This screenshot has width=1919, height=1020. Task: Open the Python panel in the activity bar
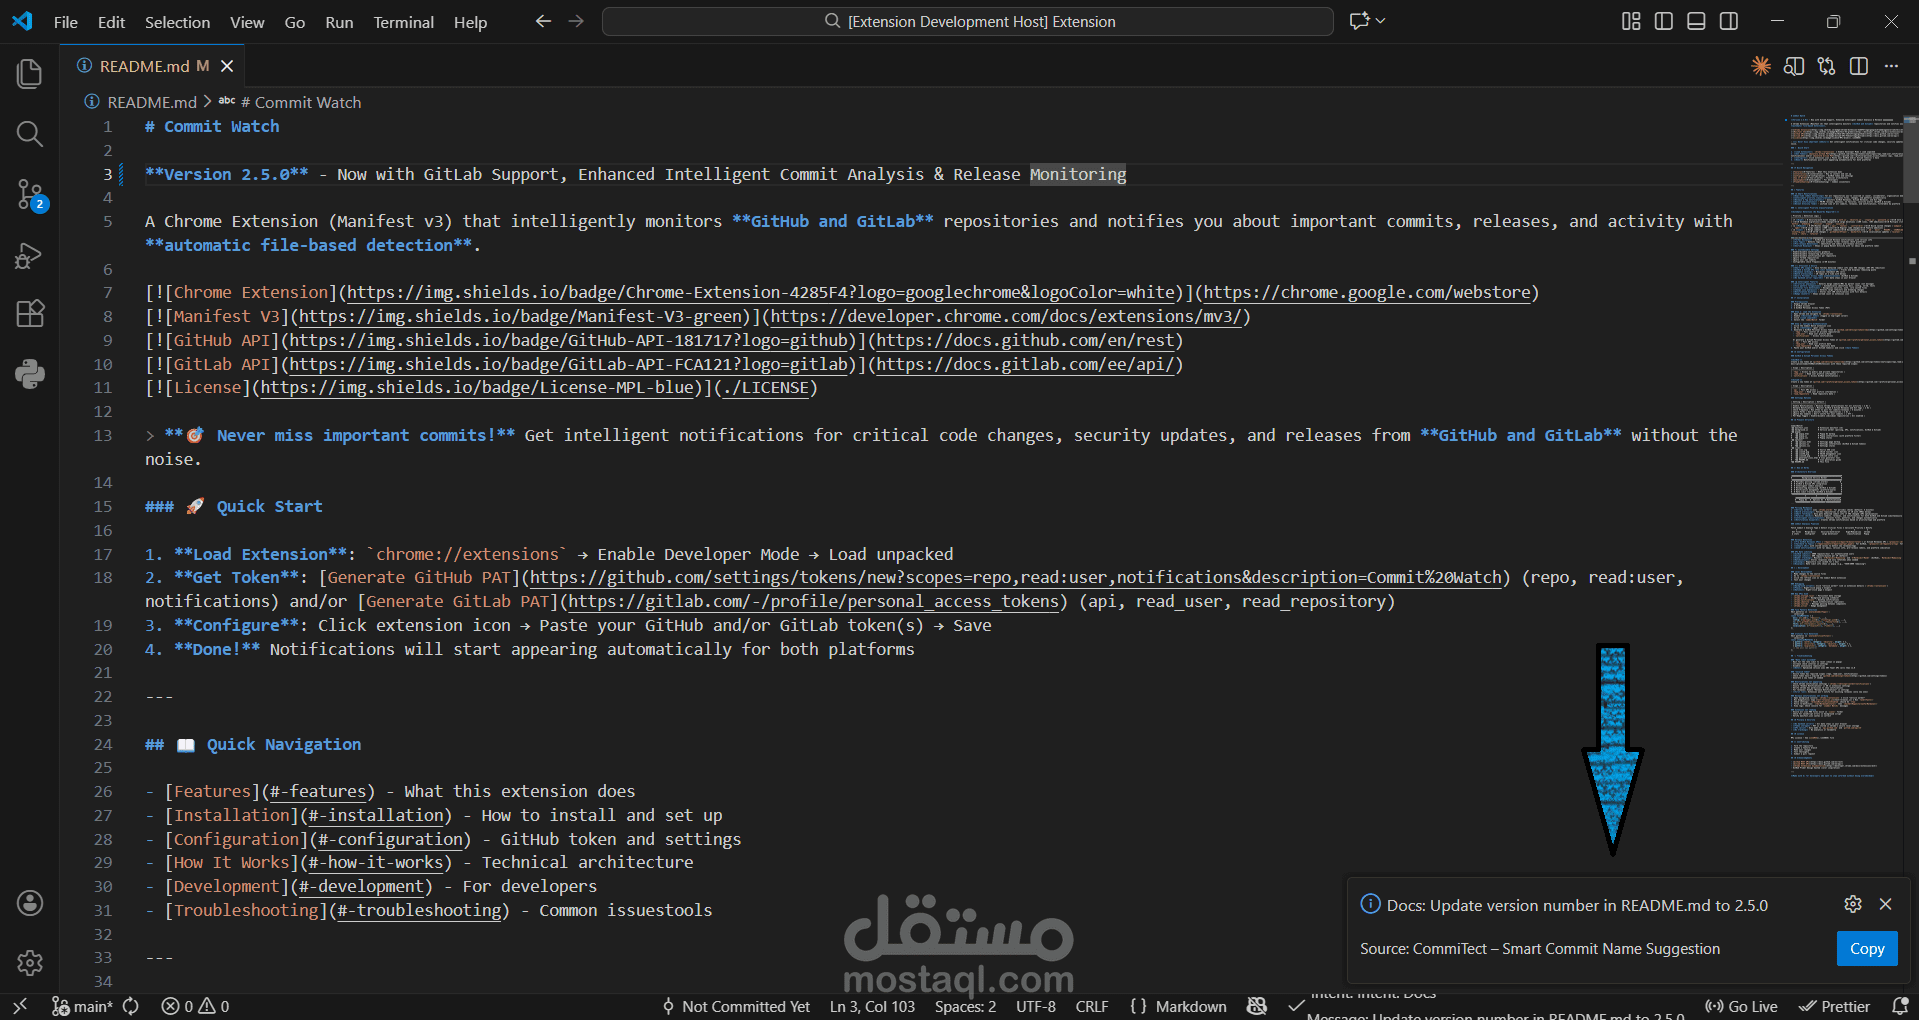30,375
